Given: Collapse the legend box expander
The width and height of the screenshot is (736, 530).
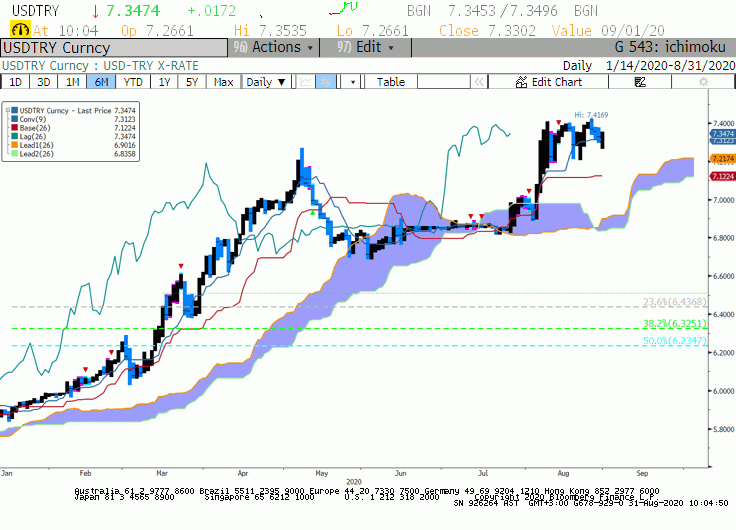Looking at the screenshot, I should click(x=8, y=111).
